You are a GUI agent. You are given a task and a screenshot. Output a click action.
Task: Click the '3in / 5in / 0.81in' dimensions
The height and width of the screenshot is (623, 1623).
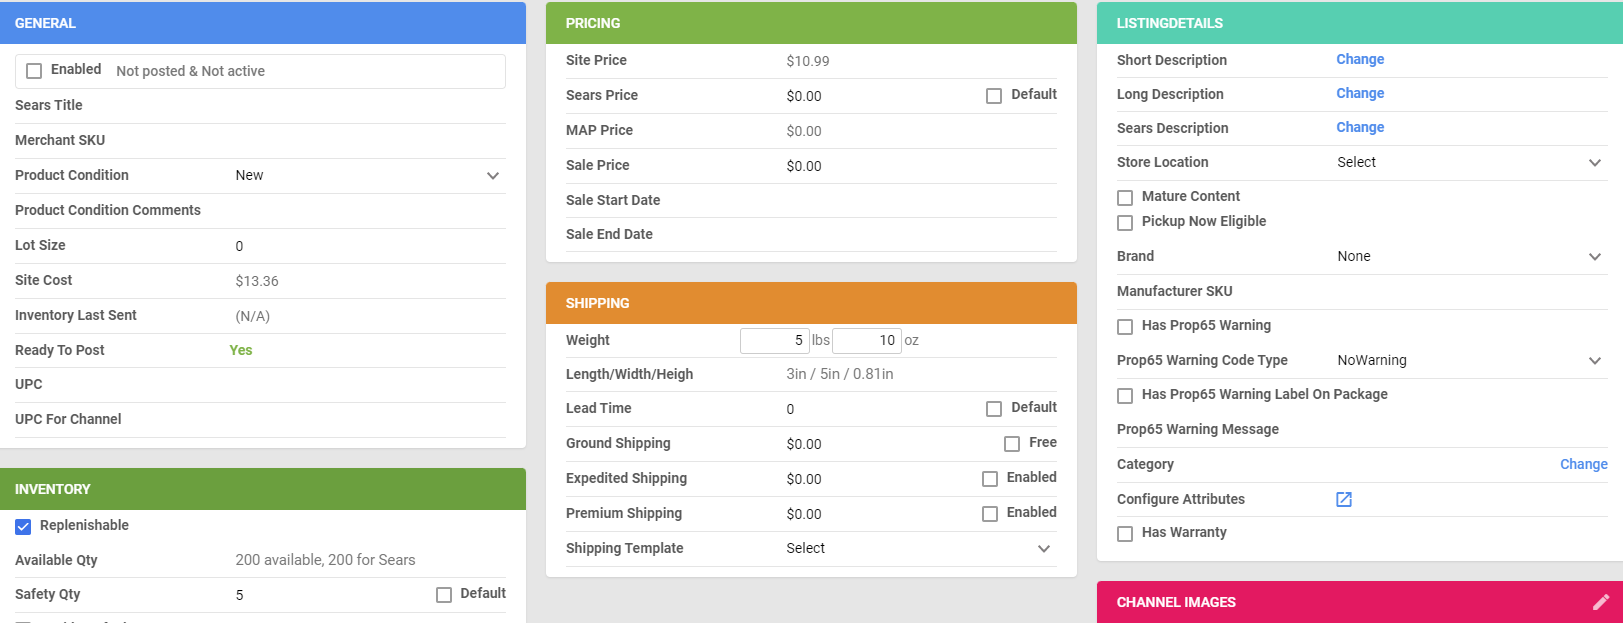point(840,374)
